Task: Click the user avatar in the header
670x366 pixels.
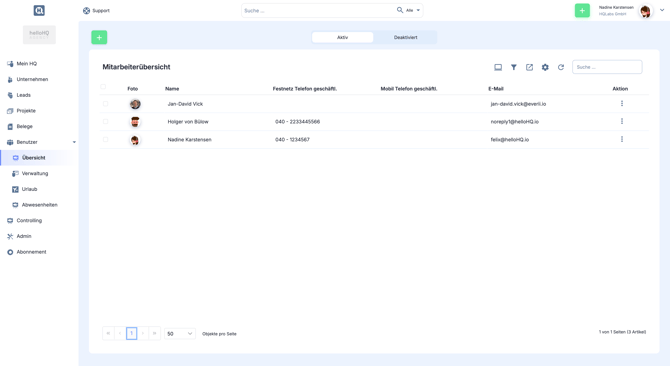Action: [645, 11]
